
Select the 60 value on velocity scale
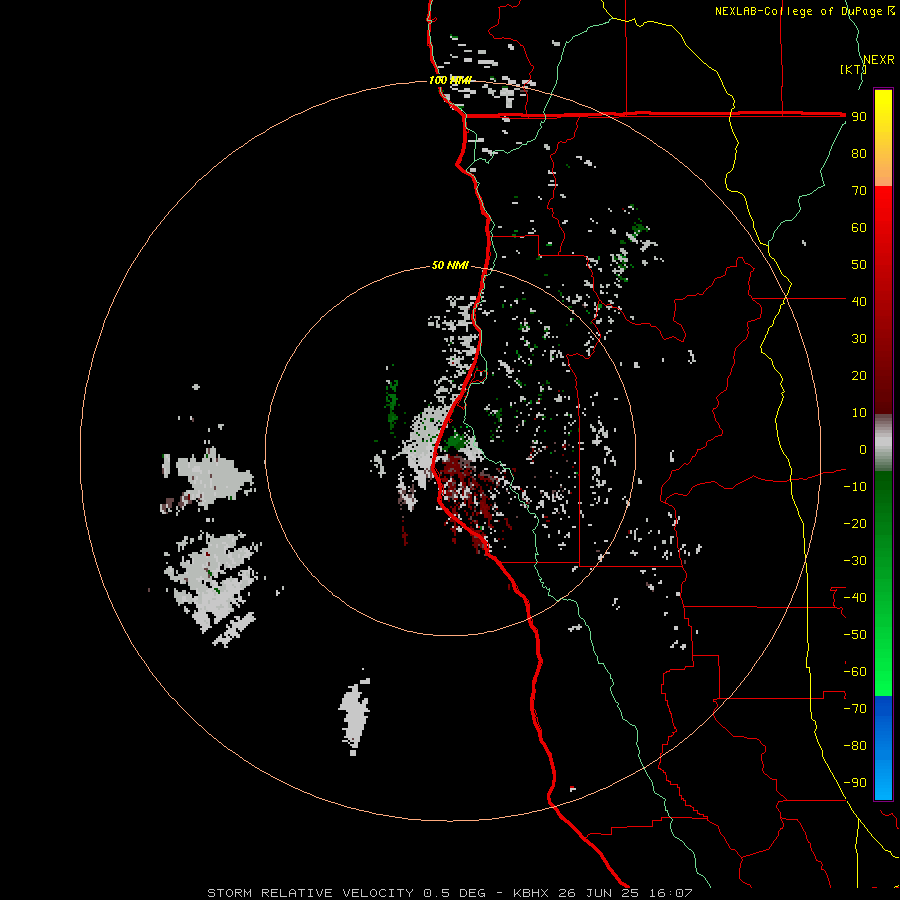[x=859, y=227]
